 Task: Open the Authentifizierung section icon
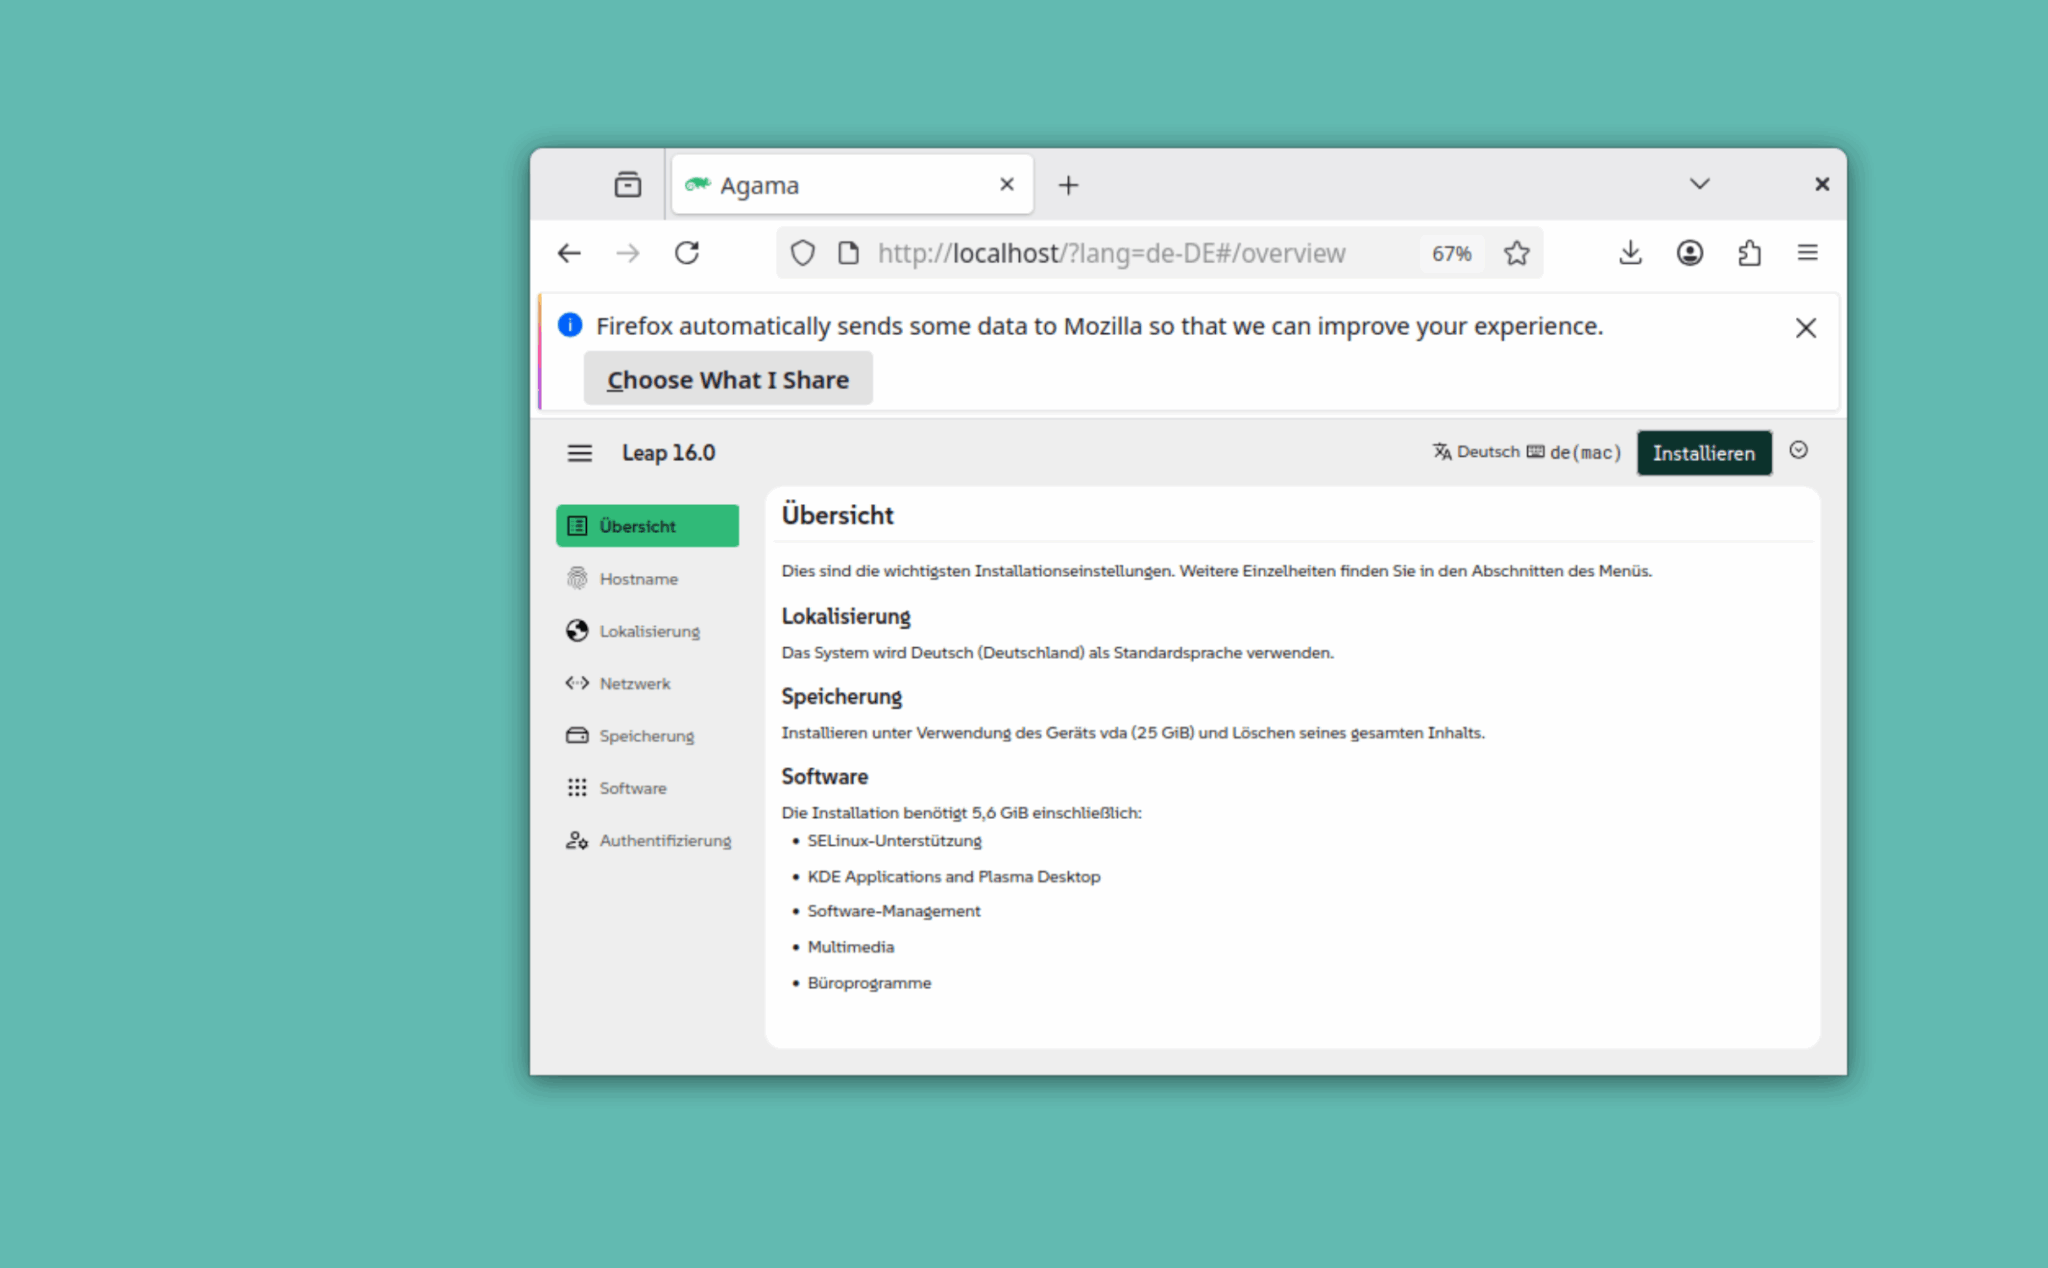click(577, 840)
